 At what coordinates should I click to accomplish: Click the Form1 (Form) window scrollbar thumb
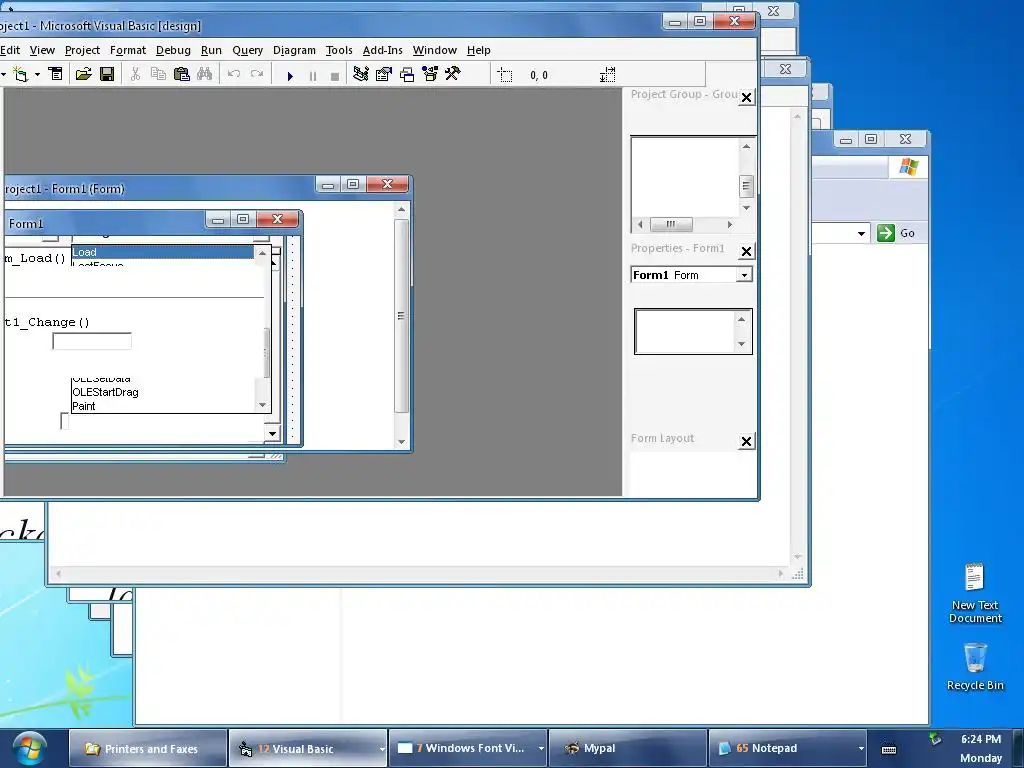(401, 316)
